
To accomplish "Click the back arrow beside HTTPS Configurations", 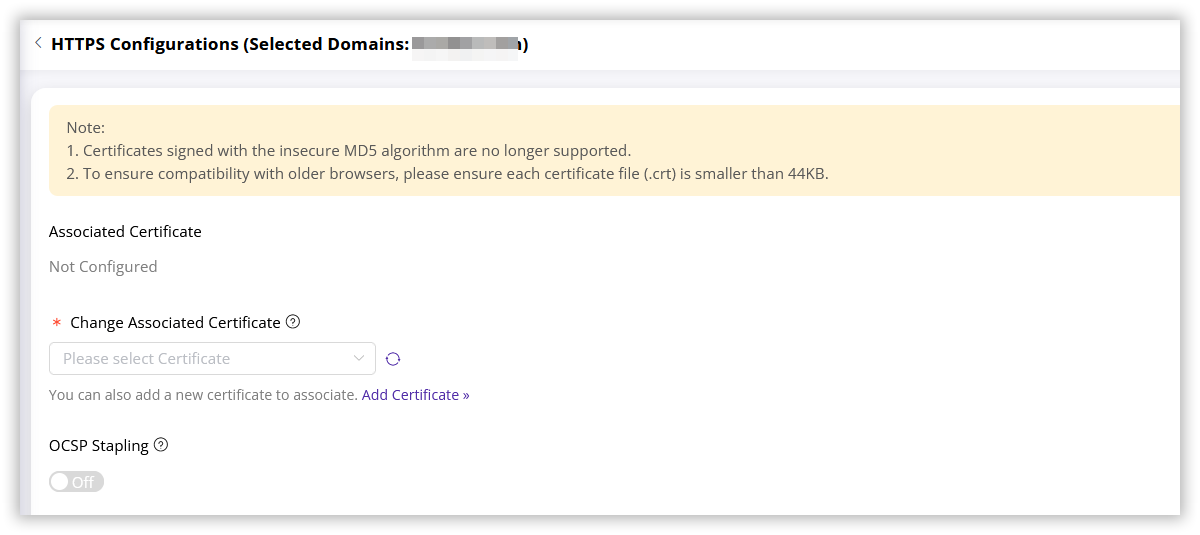I will coord(38,43).
